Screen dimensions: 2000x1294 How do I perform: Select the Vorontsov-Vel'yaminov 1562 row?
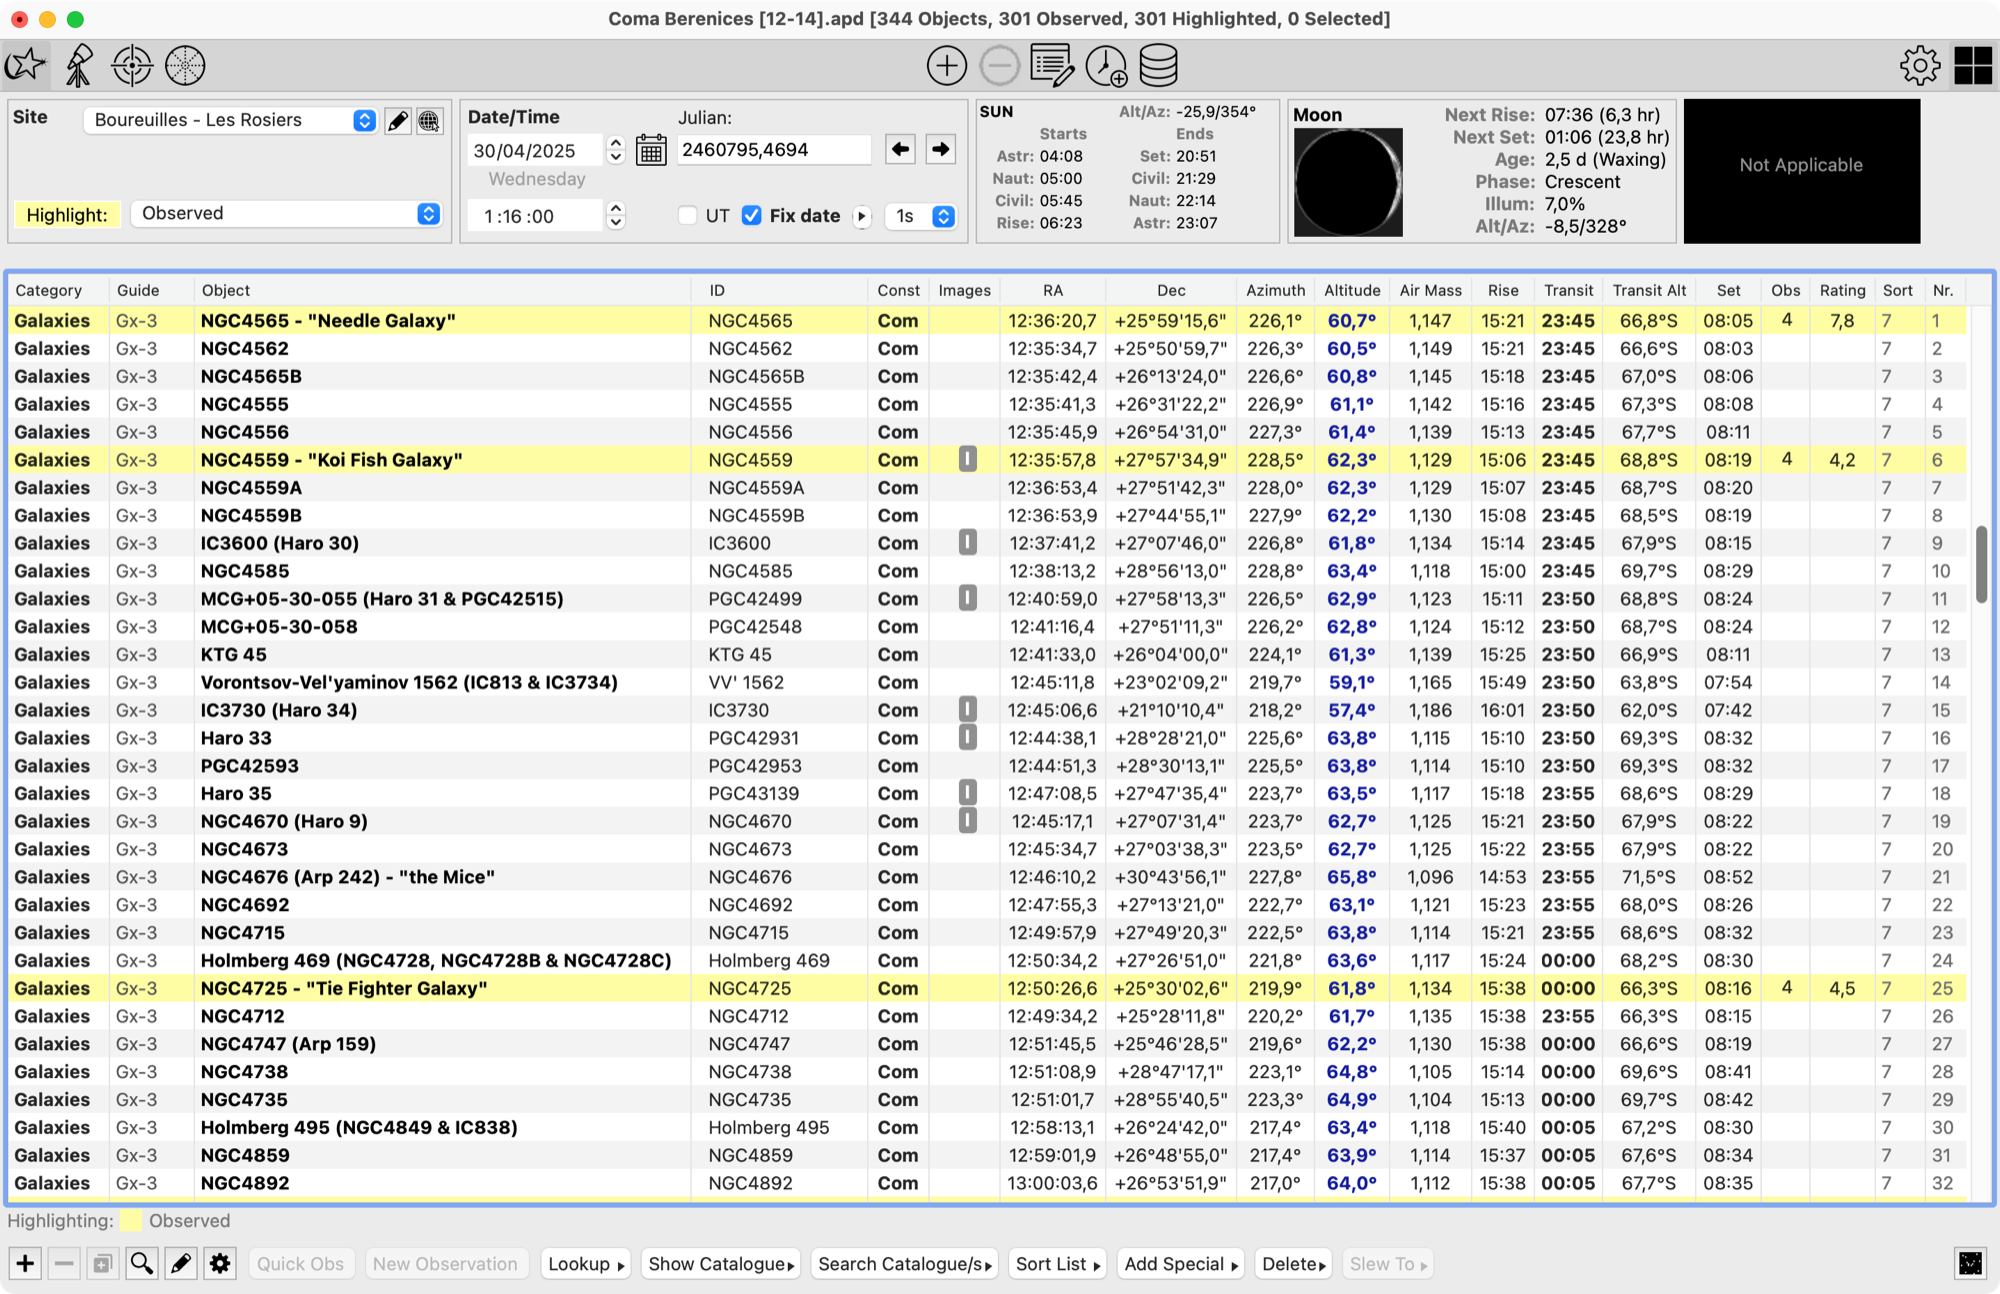(988, 682)
